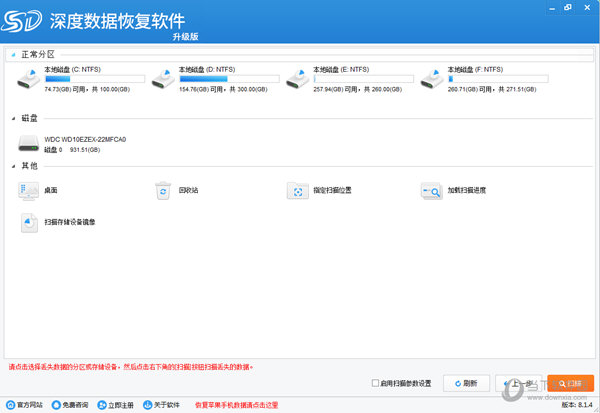600x413 pixels.
Task: Enable scan parameter settings (启用扫描参数设置) checkbox
Action: point(375,383)
